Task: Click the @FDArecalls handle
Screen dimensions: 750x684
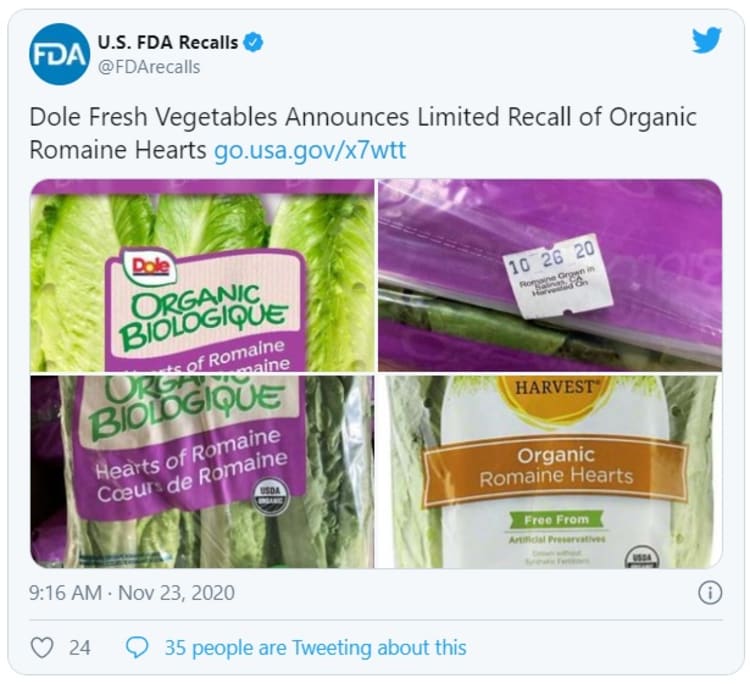Action: pos(149,67)
